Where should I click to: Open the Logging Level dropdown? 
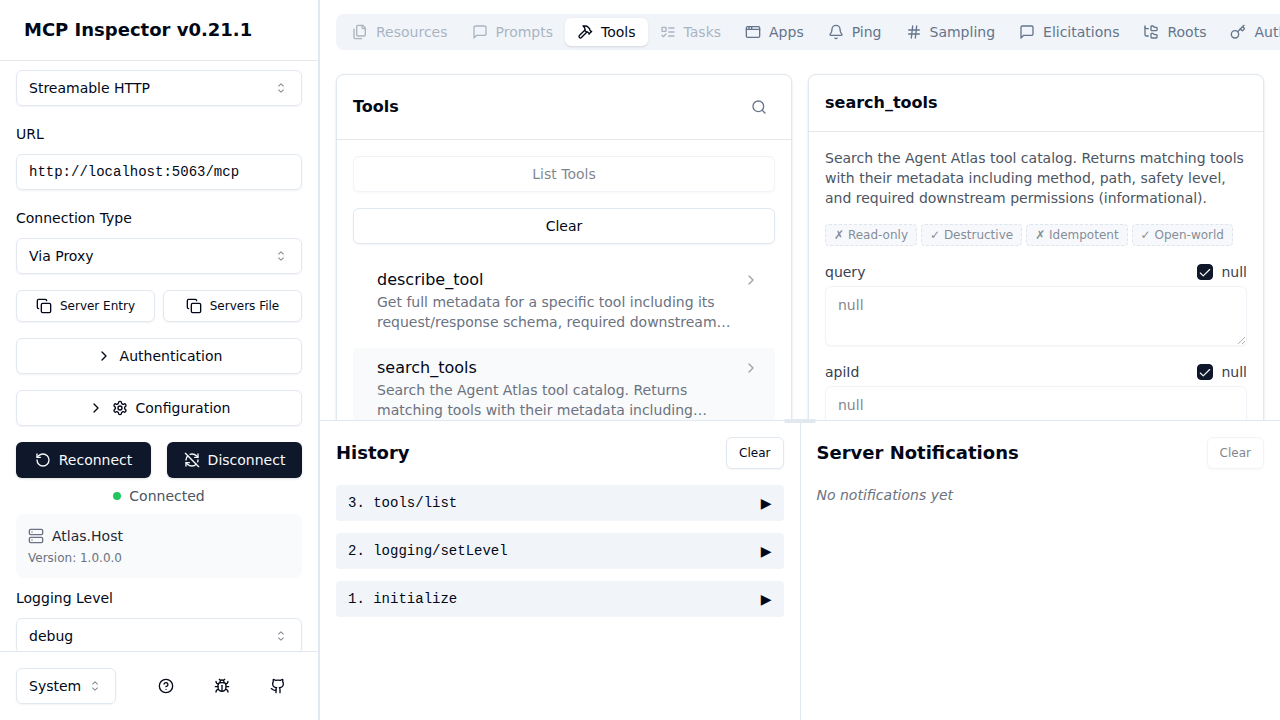click(158, 635)
